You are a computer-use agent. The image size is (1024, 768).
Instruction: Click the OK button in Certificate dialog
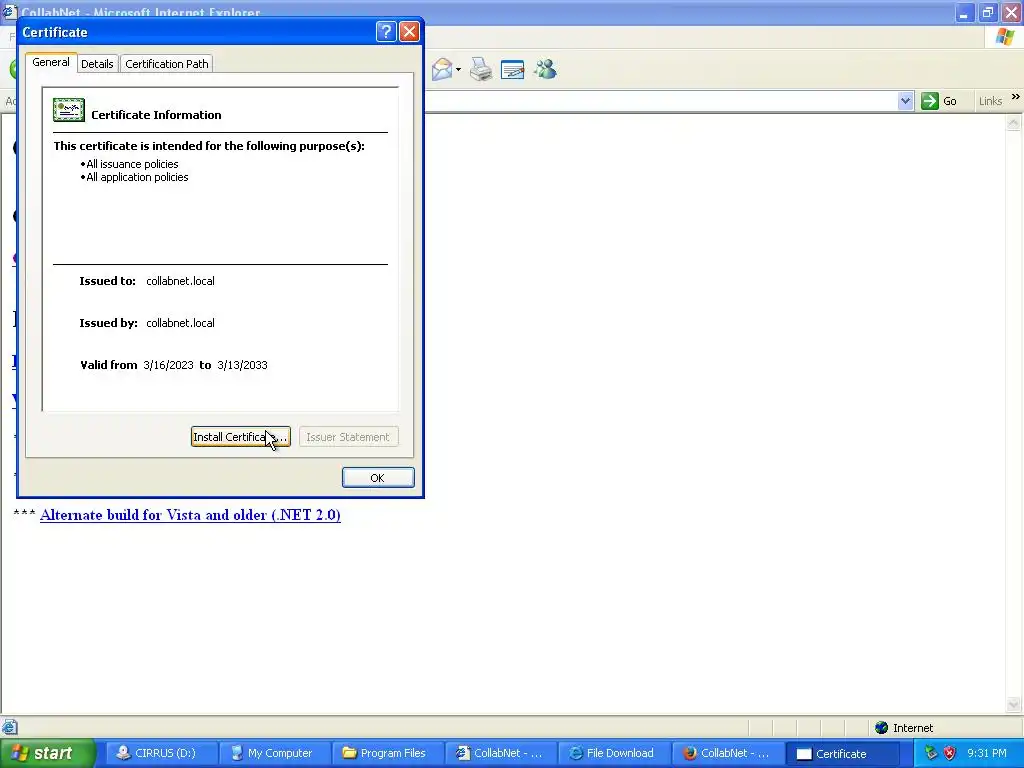pos(377,478)
